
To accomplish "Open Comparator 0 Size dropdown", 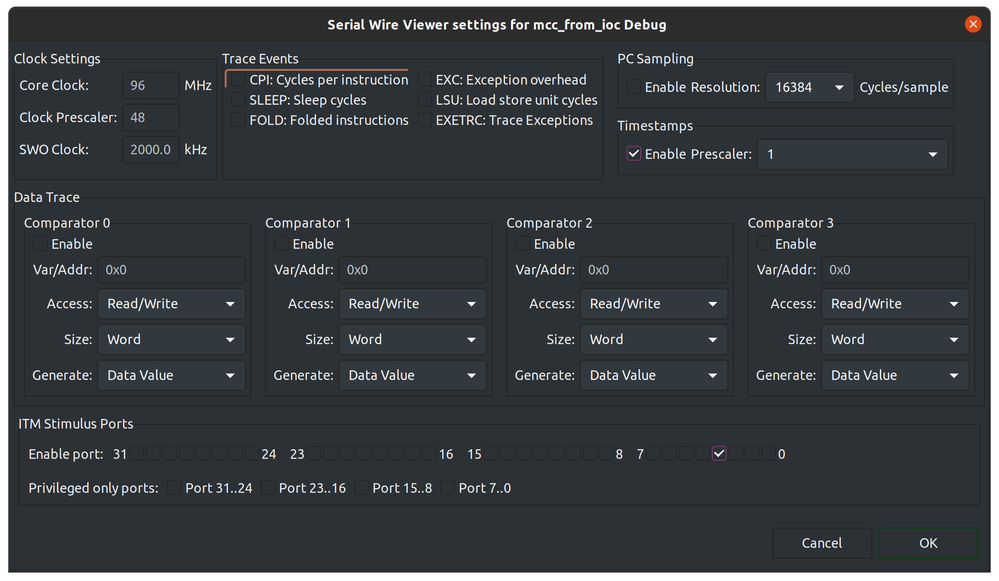I will click(x=171, y=340).
